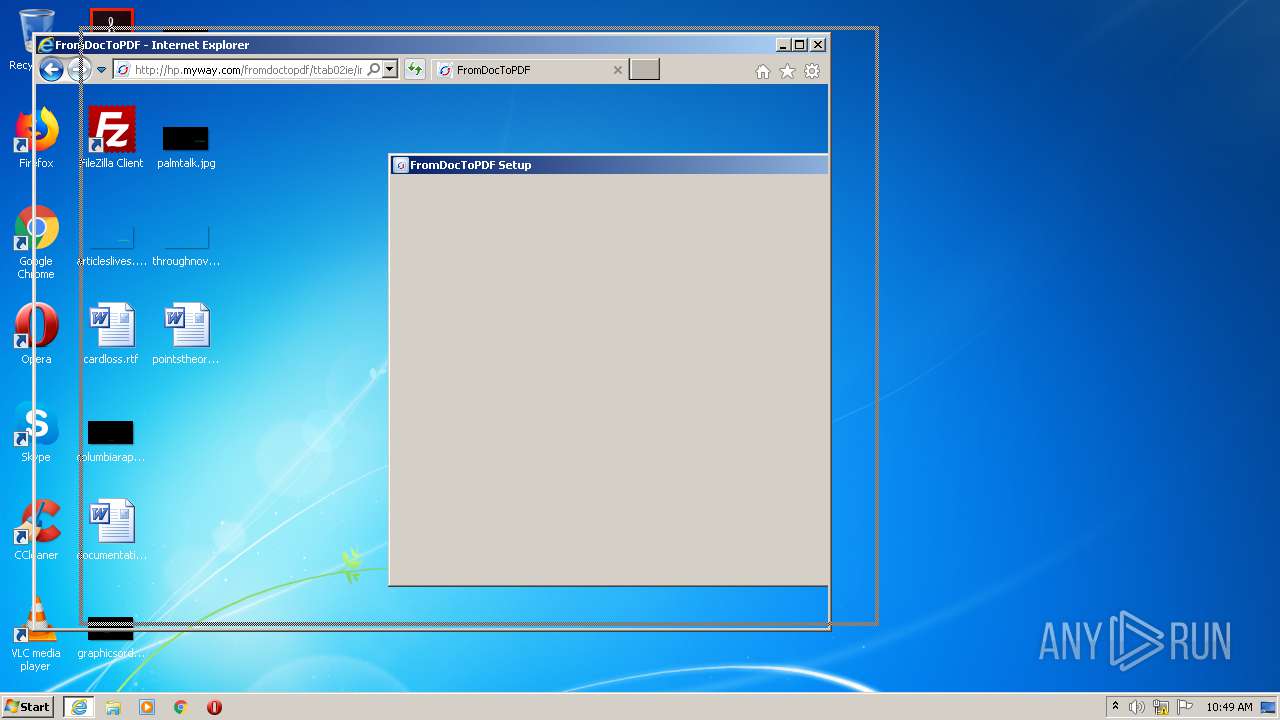Screen dimensions: 1280x720
Task: Select the graphicsord file
Action: click(111, 636)
